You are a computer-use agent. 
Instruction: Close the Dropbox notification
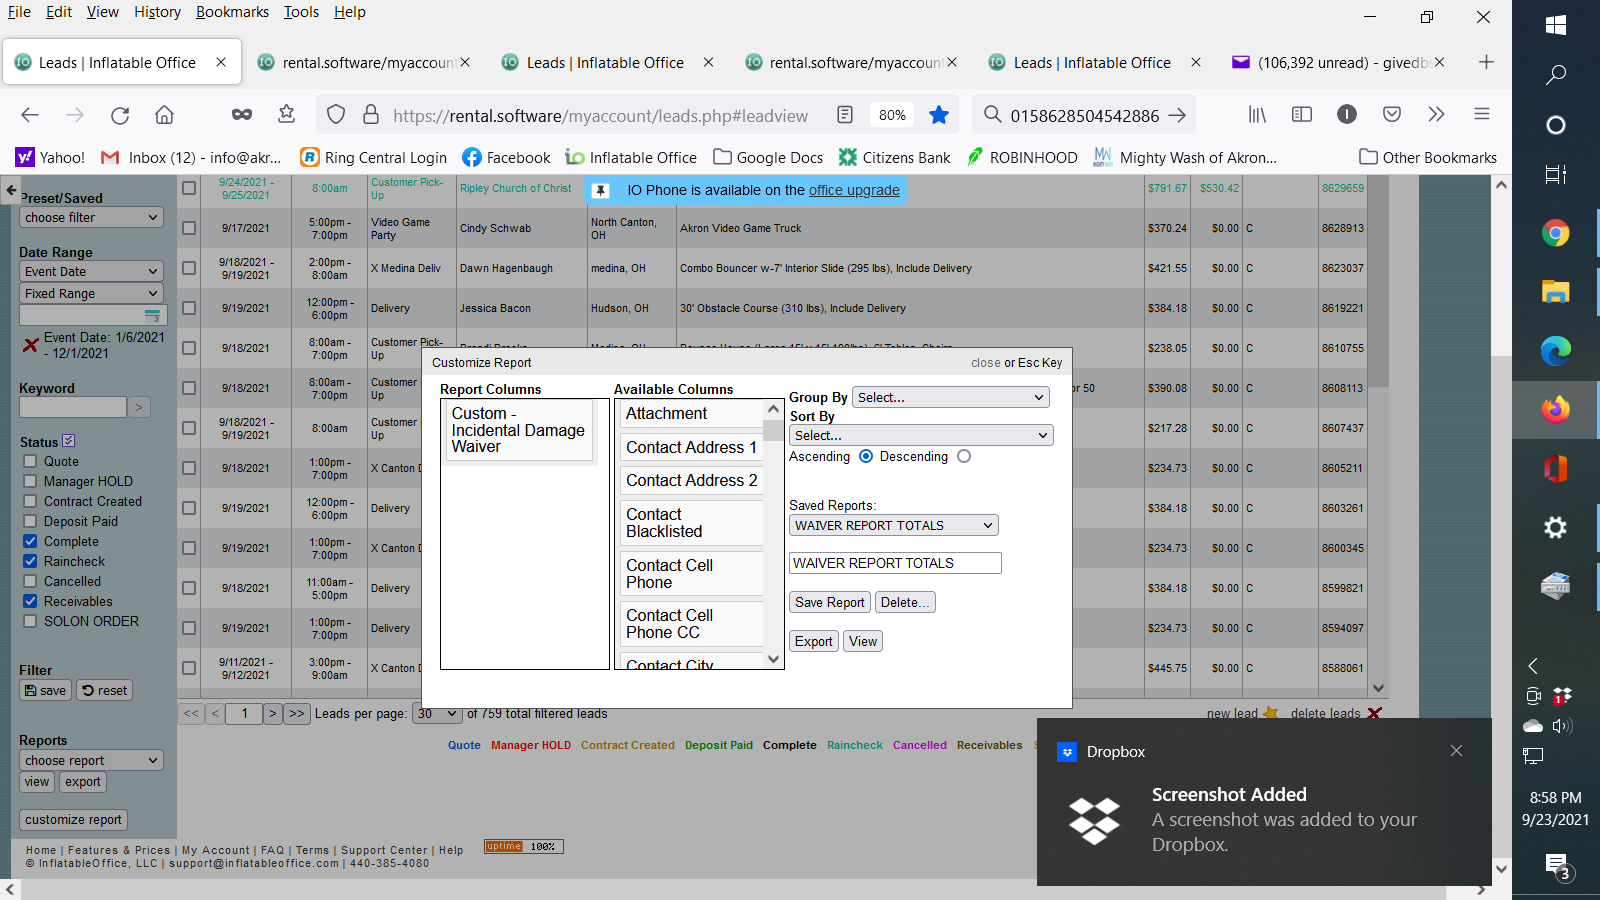click(1456, 751)
